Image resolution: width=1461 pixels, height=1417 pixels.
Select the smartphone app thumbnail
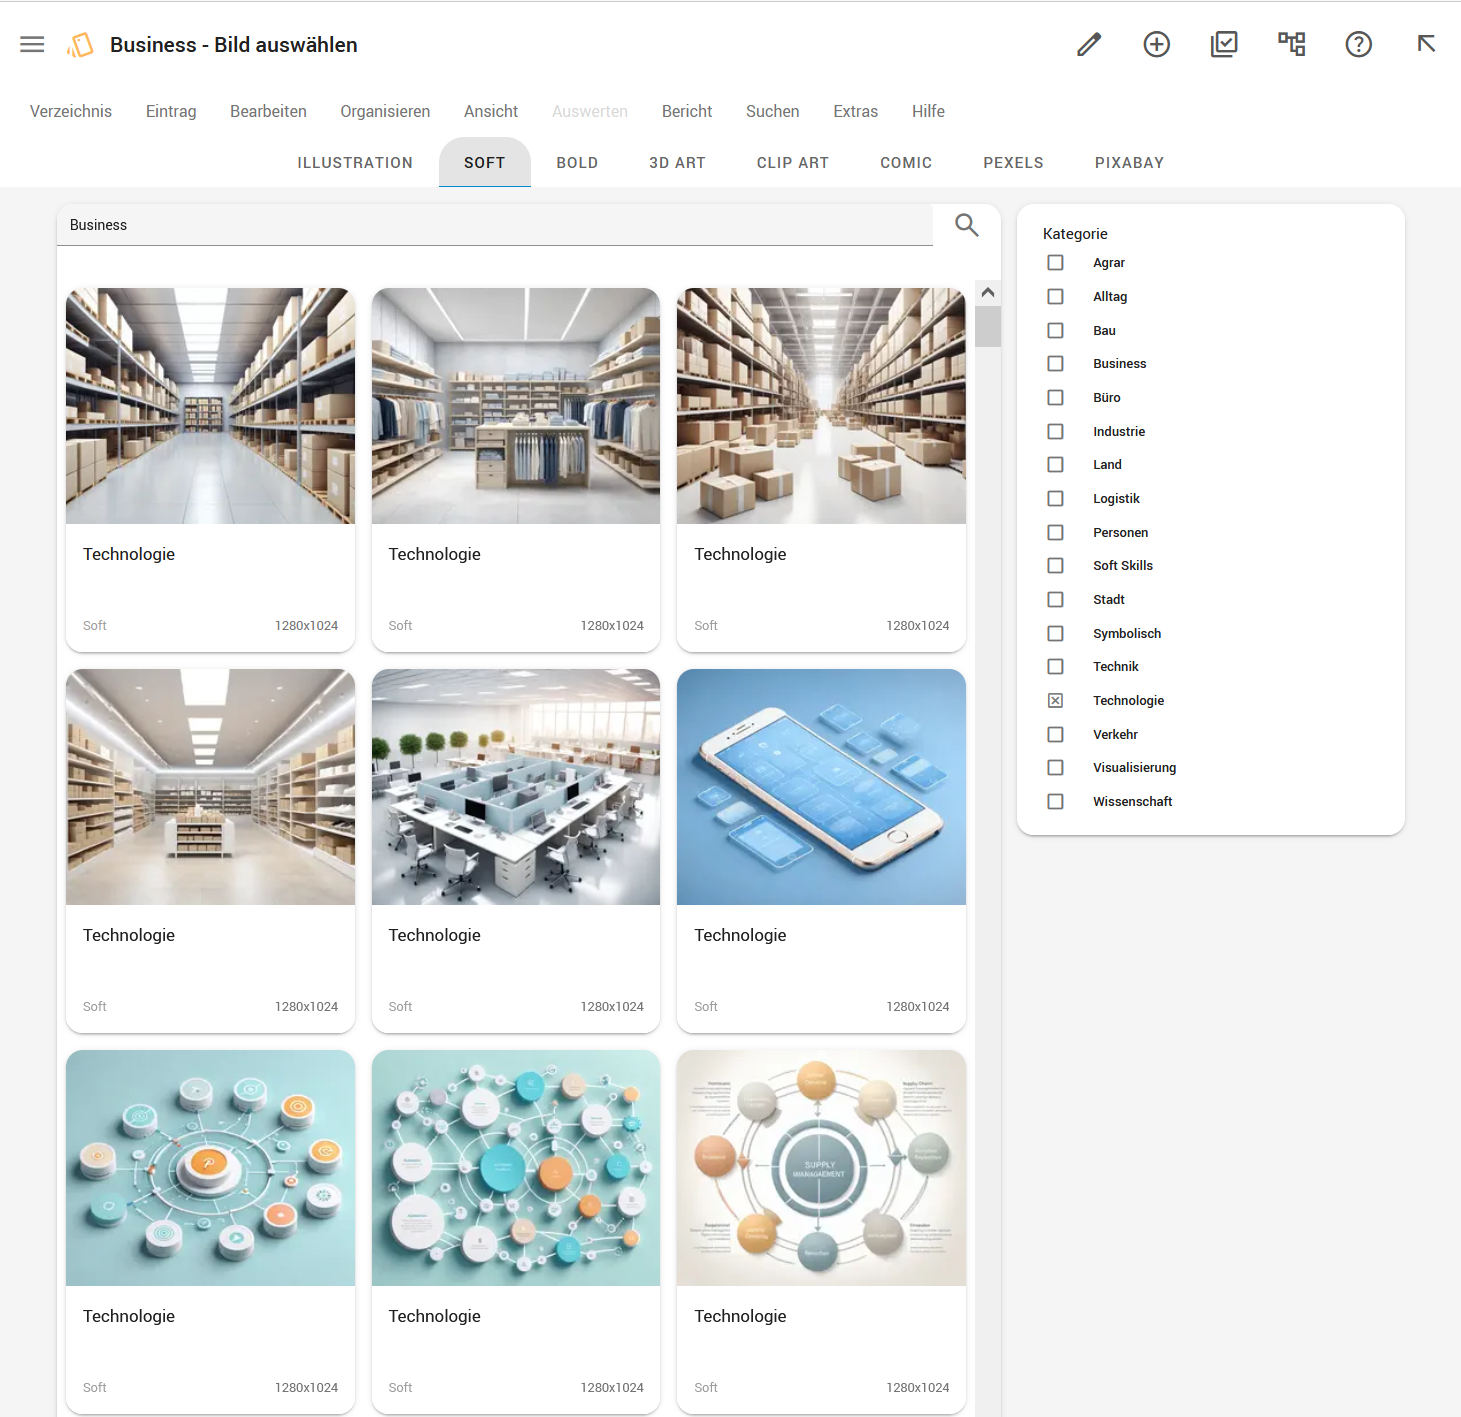click(x=821, y=787)
